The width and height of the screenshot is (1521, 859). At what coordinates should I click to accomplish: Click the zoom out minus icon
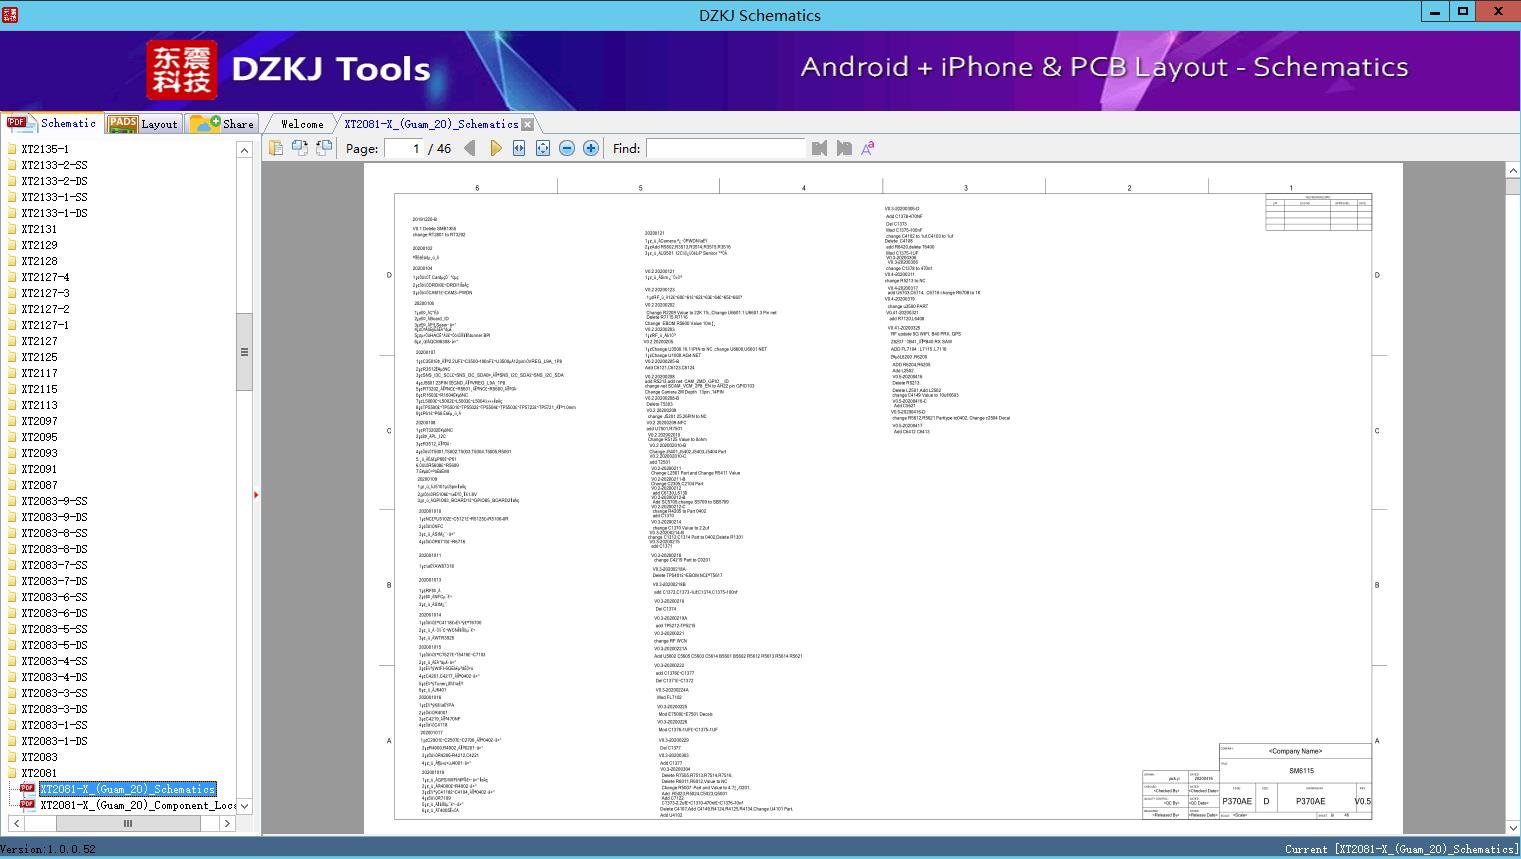pos(567,148)
